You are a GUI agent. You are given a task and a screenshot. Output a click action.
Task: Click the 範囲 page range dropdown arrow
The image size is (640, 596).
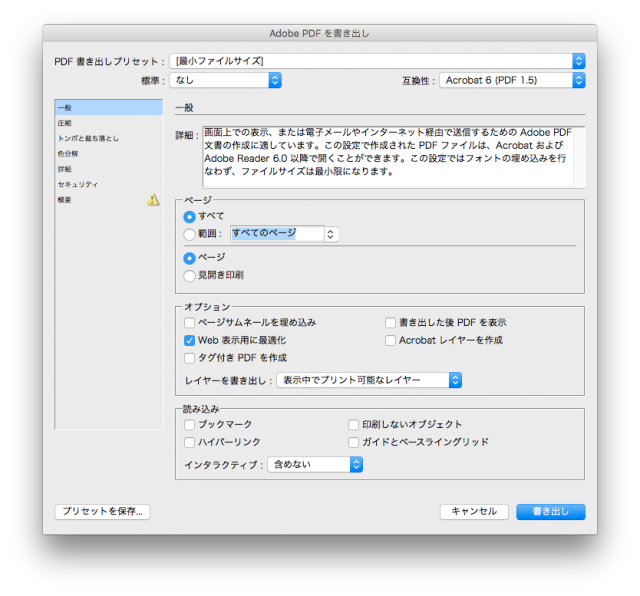tap(332, 234)
